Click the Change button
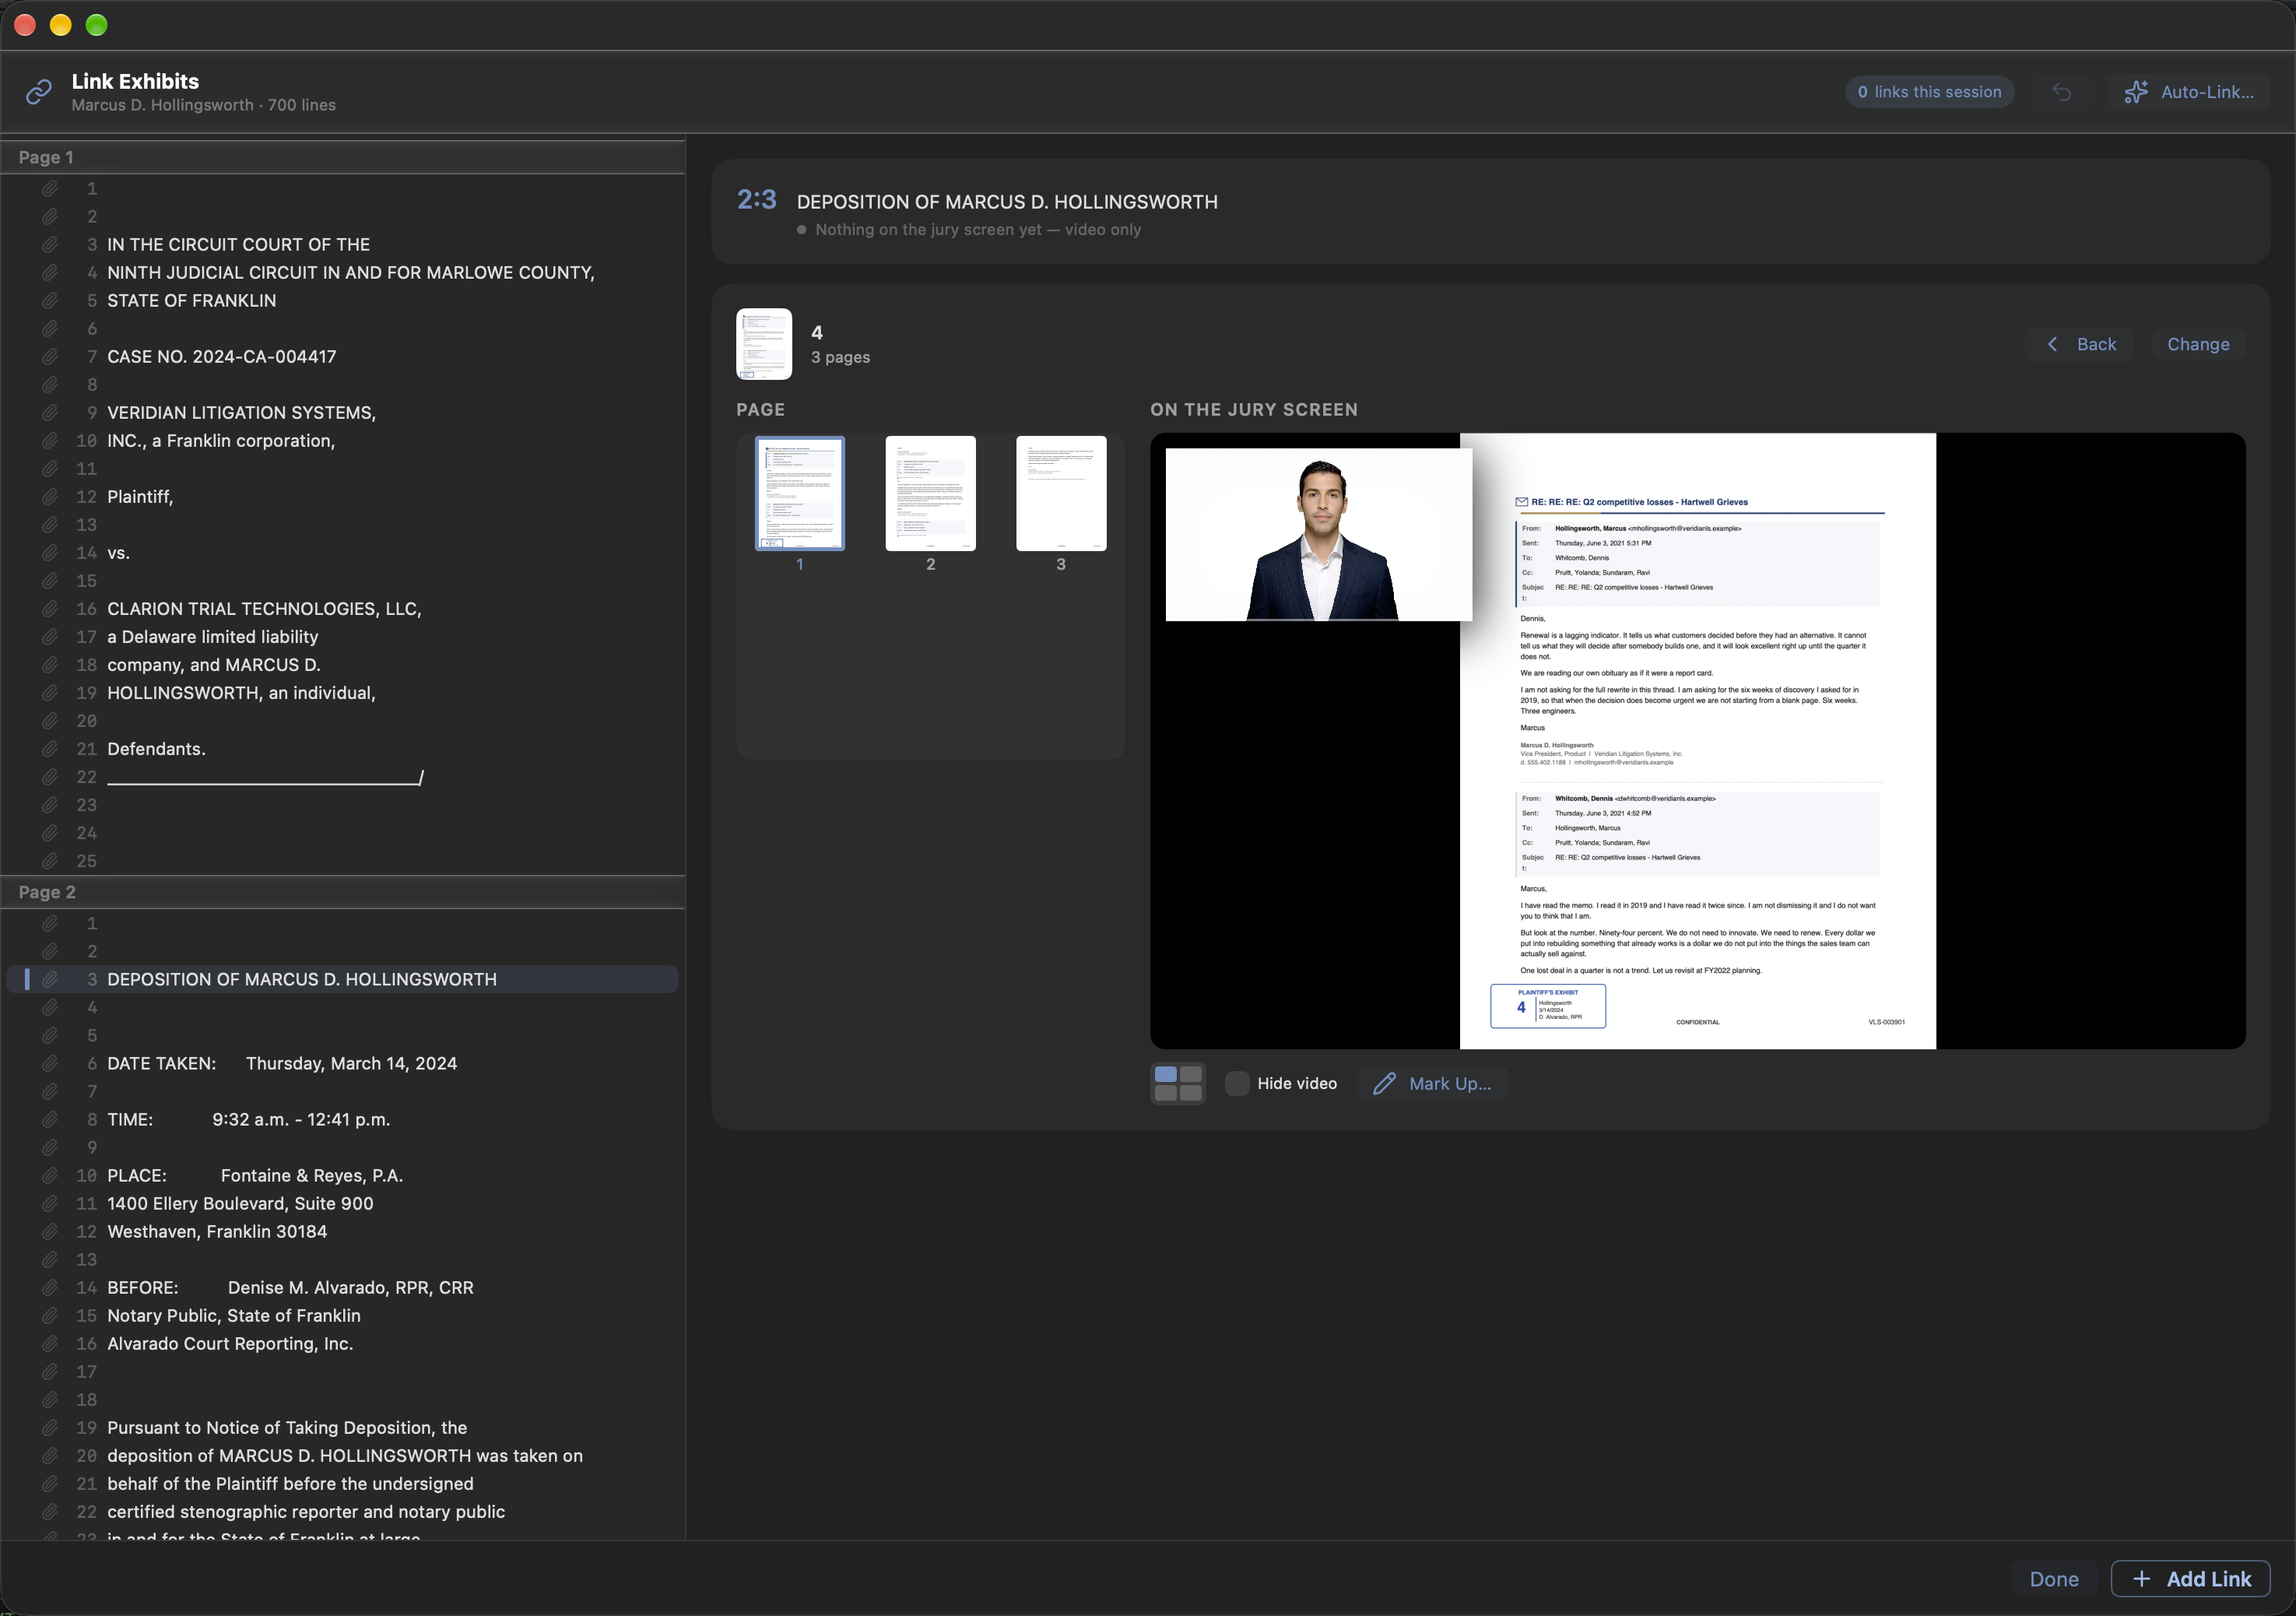This screenshot has height=1616, width=2296. click(2198, 344)
